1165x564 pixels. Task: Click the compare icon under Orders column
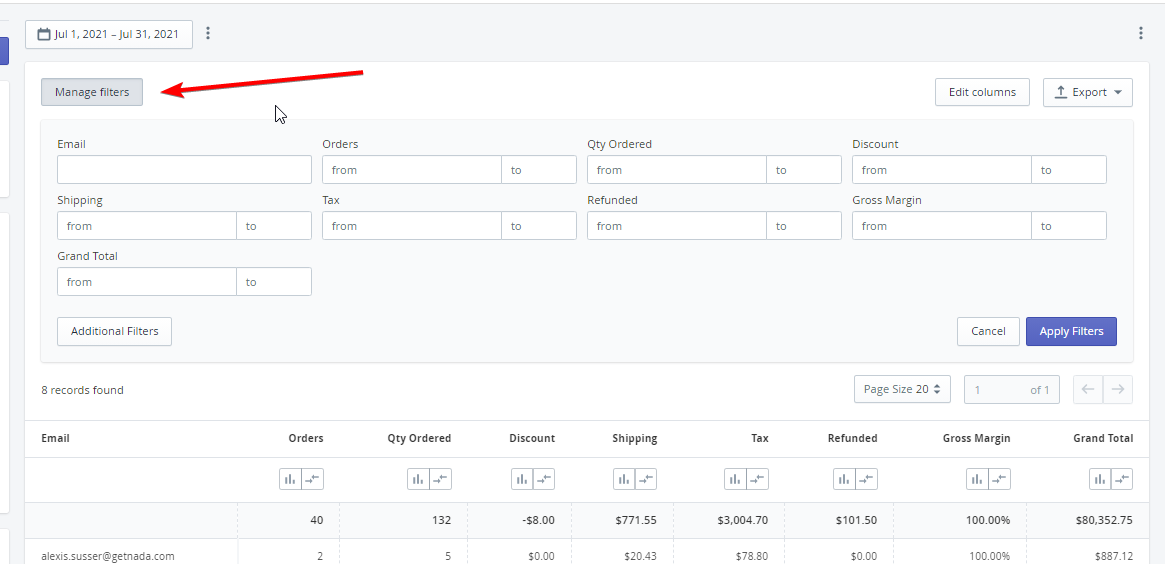coord(313,479)
